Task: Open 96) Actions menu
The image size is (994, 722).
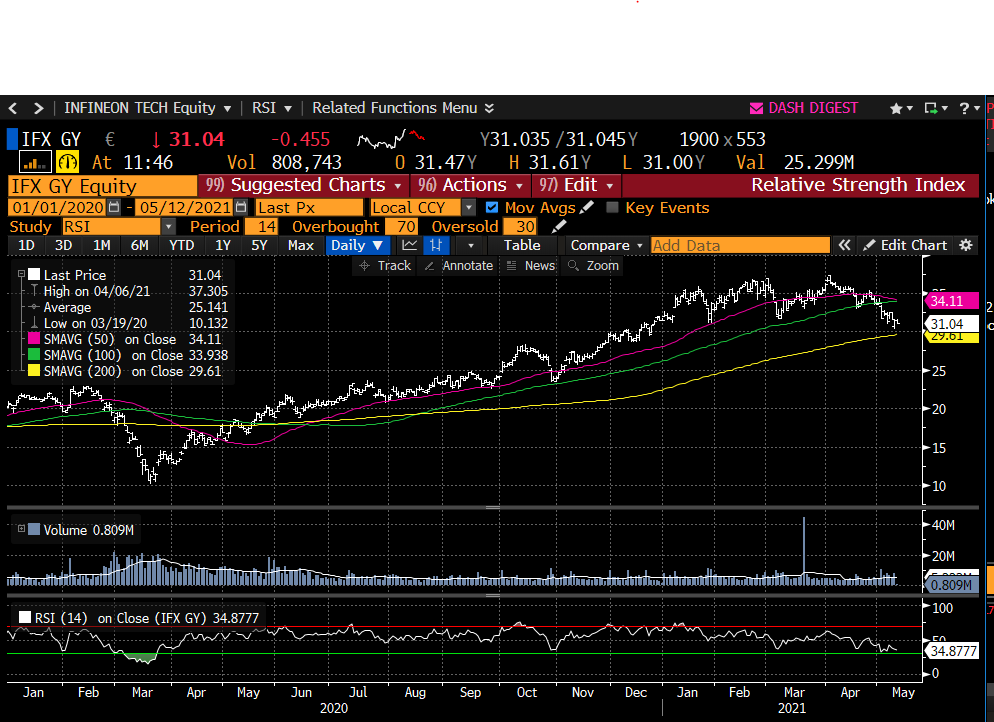Action: [x=470, y=185]
